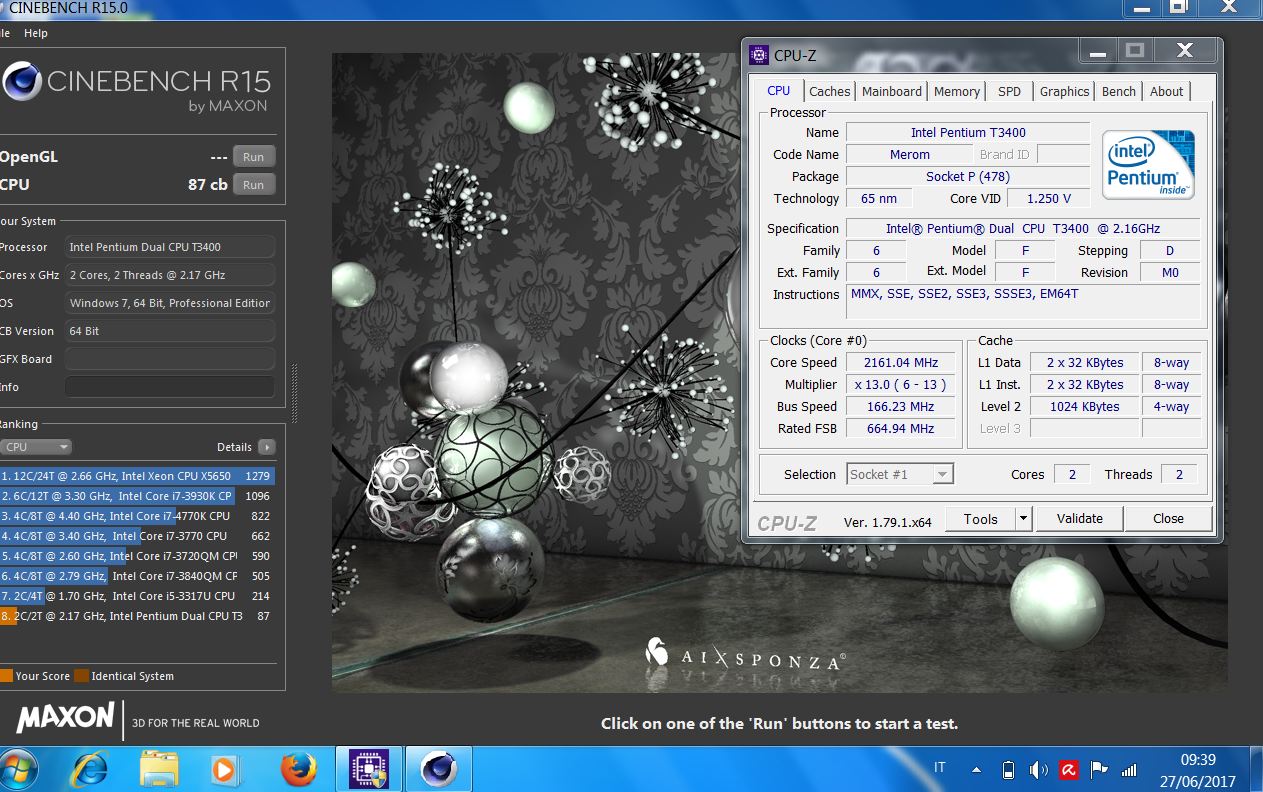Open the Help menu in Cinebench

(36, 33)
